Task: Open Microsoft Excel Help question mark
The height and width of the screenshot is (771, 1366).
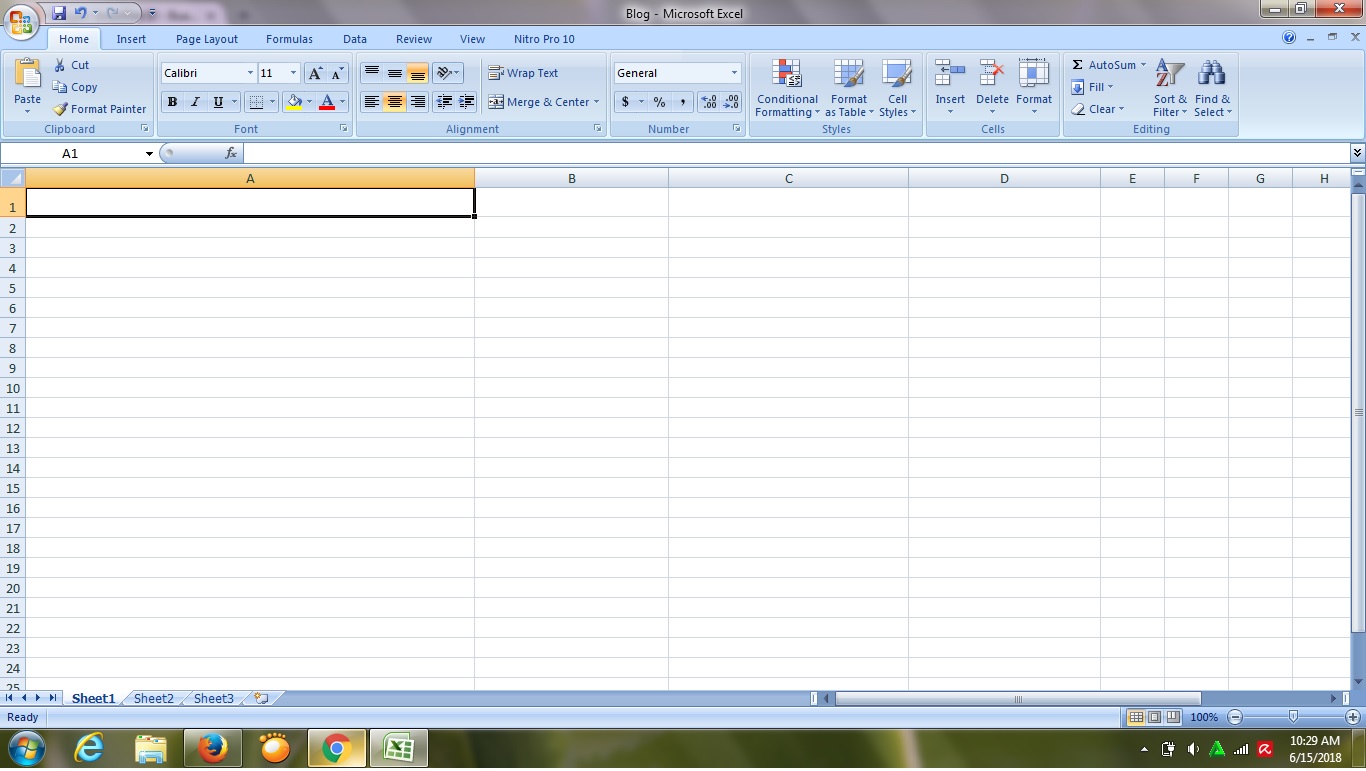Action: coord(1289,38)
